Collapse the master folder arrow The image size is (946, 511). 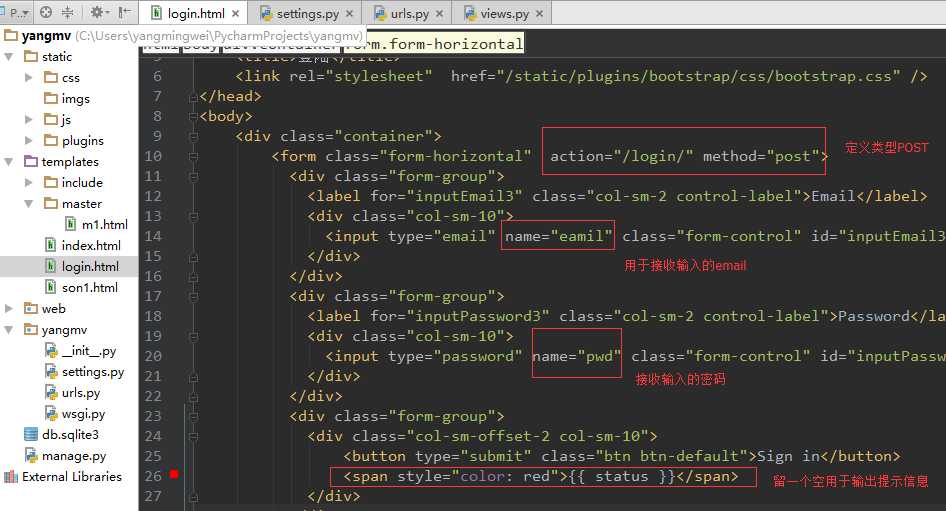coord(28,203)
